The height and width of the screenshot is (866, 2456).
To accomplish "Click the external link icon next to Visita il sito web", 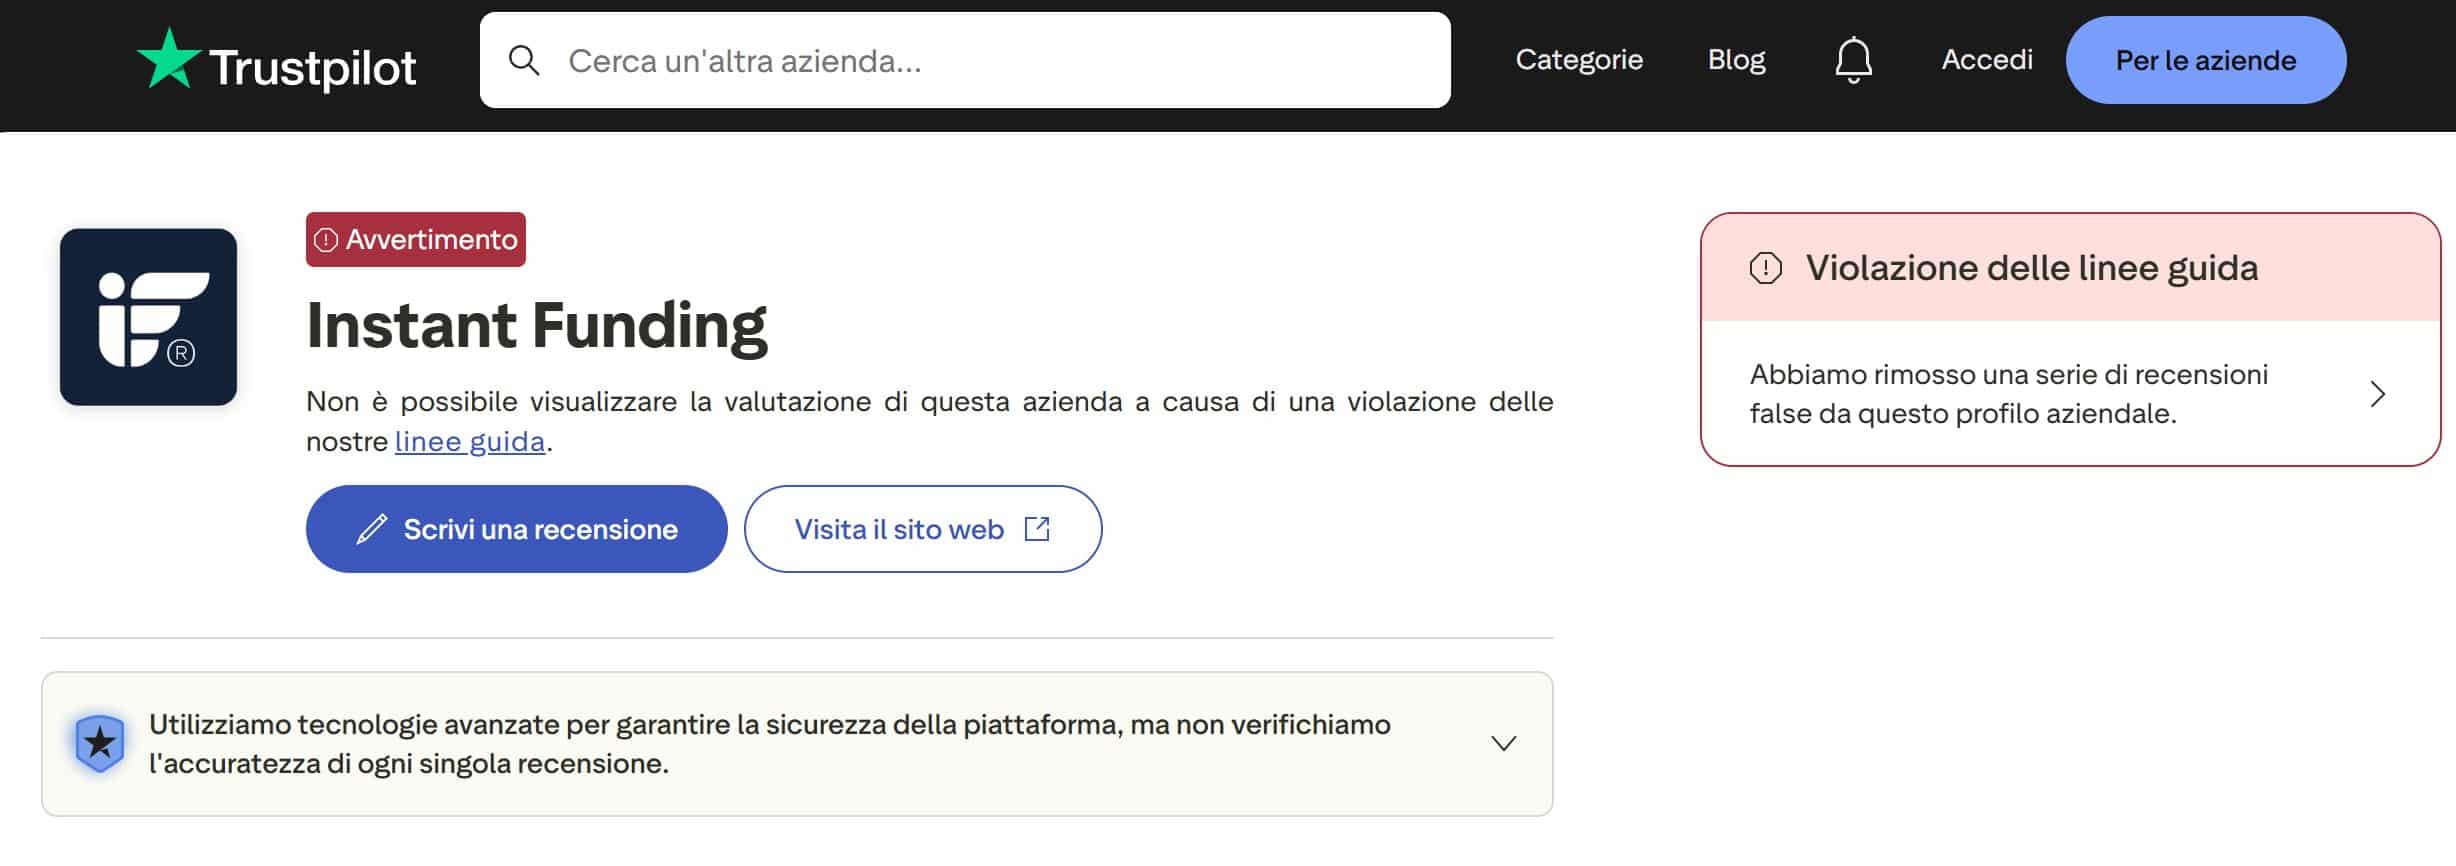I will click(x=1040, y=528).
